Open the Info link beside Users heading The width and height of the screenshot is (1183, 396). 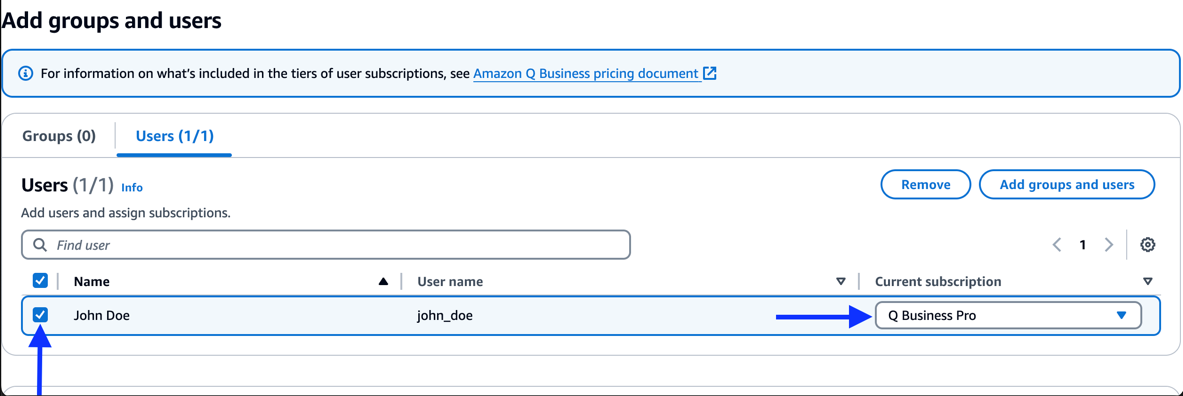pyautogui.click(x=132, y=187)
